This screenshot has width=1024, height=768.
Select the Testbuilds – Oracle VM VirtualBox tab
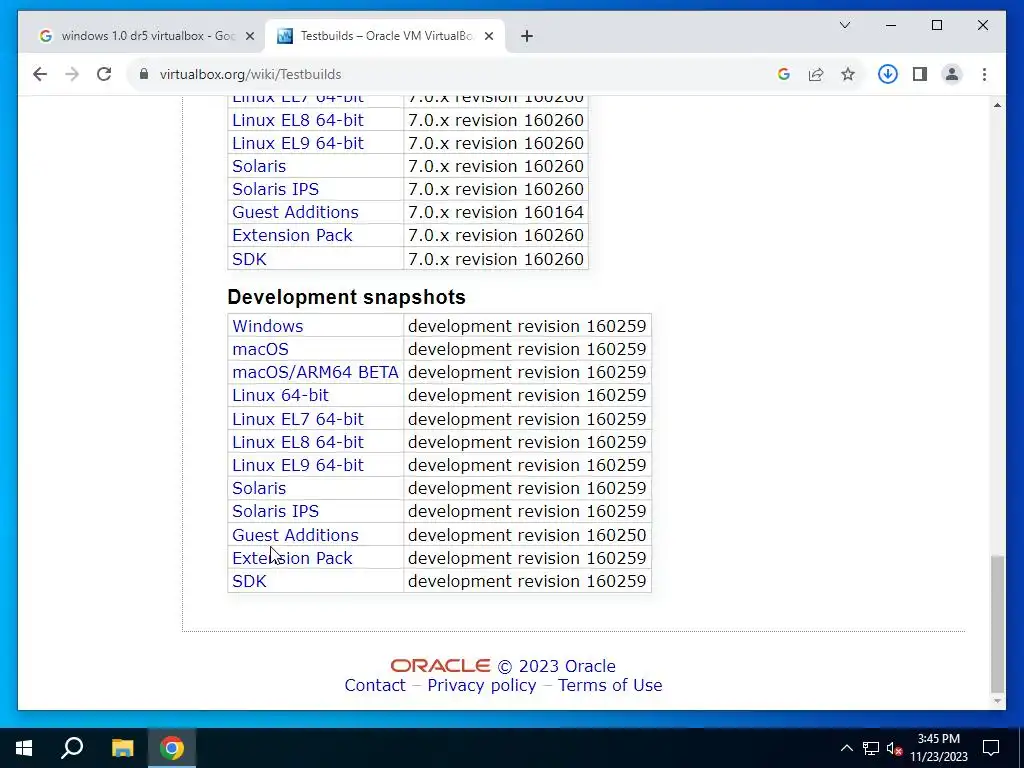(385, 37)
